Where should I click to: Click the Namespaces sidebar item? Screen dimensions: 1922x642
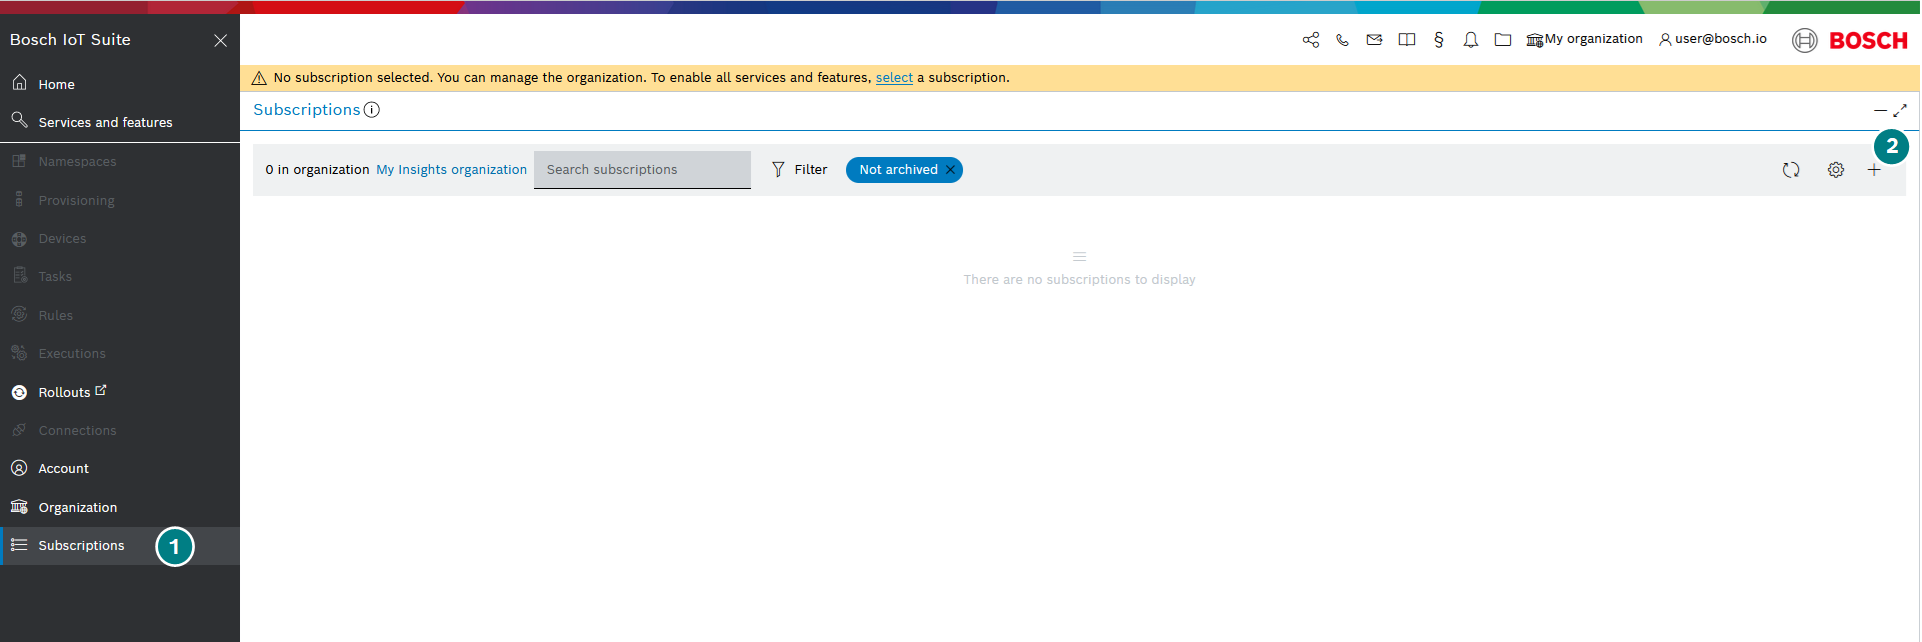(x=120, y=161)
